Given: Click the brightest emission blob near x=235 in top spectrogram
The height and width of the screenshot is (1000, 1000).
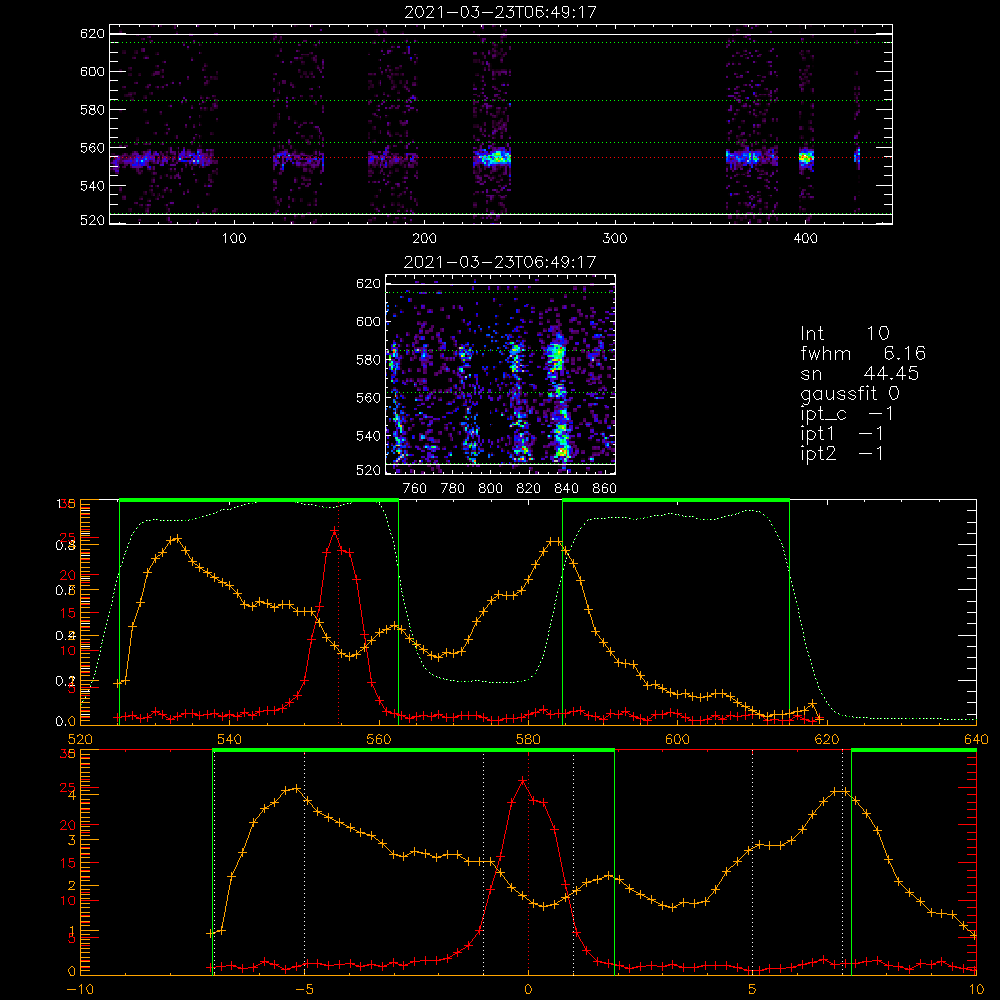Looking at the screenshot, I should coord(493,157).
